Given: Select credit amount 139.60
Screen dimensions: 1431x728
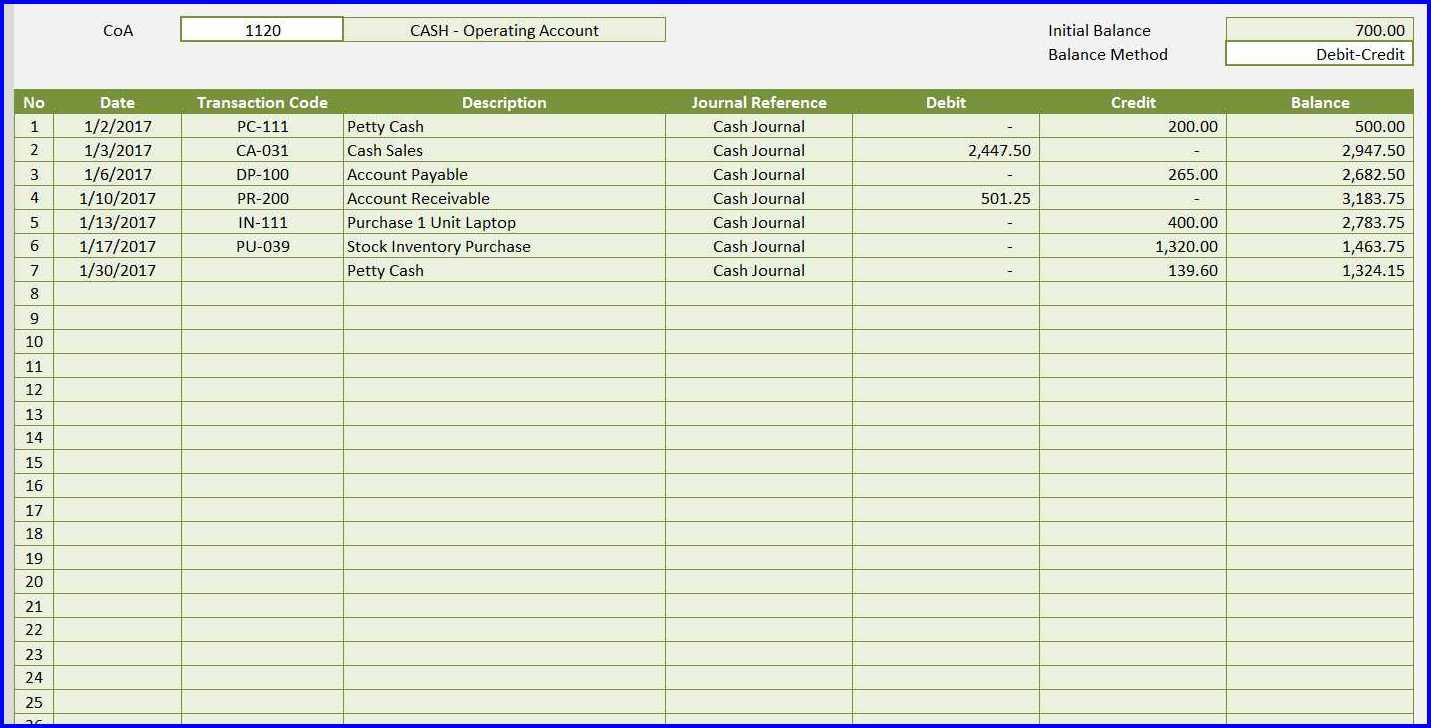Looking at the screenshot, I should [x=1133, y=270].
